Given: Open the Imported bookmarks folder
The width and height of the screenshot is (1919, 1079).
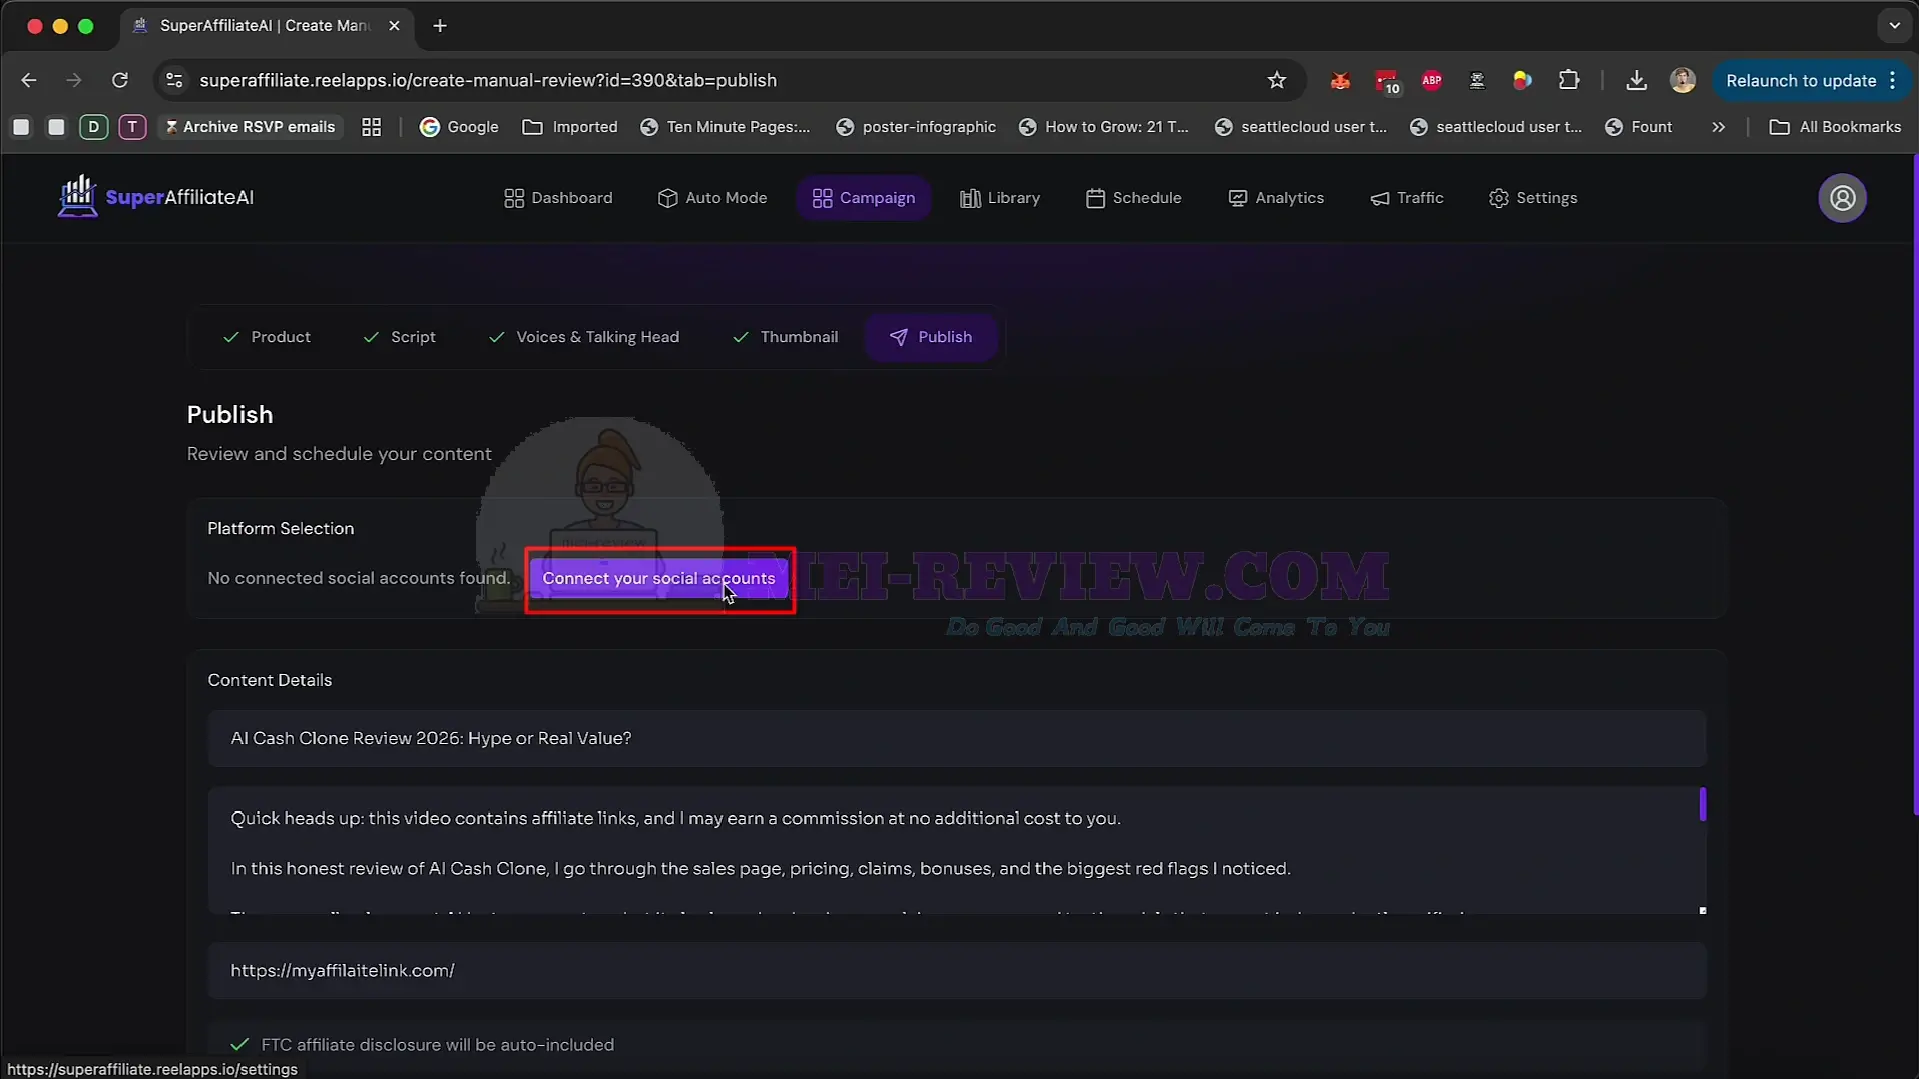Looking at the screenshot, I should 570,127.
